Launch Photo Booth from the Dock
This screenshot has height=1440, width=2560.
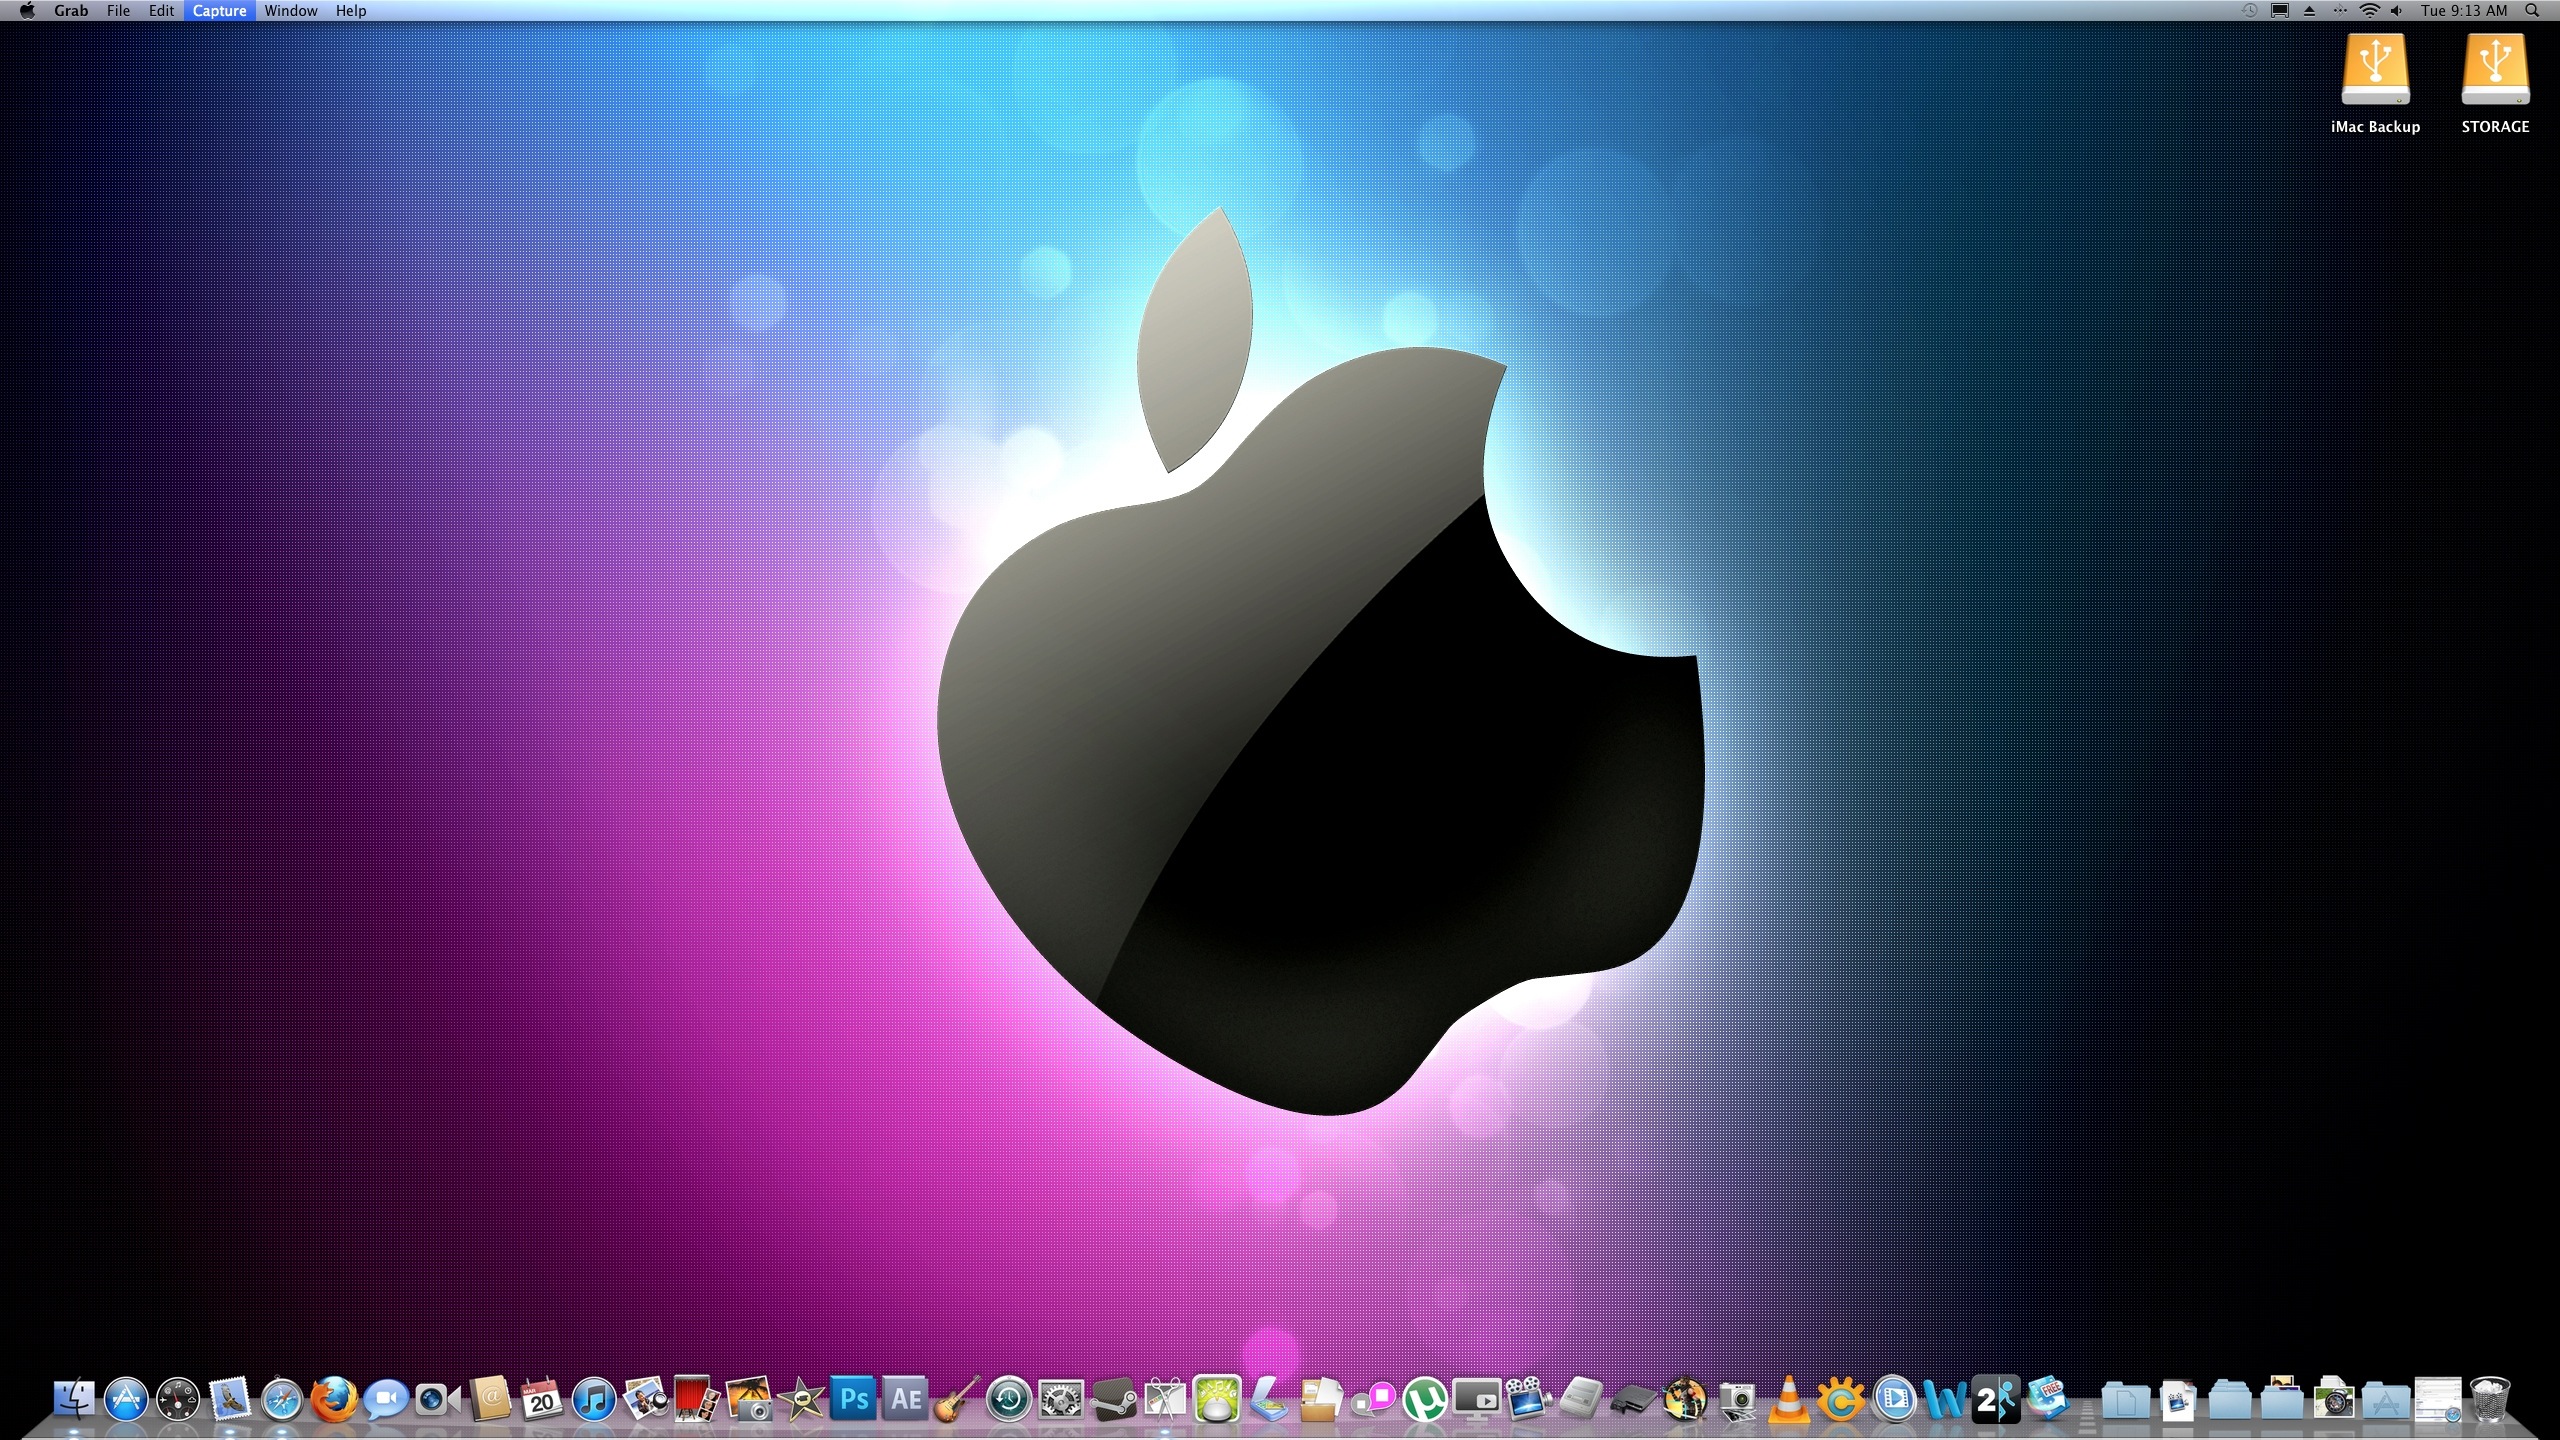point(697,1399)
